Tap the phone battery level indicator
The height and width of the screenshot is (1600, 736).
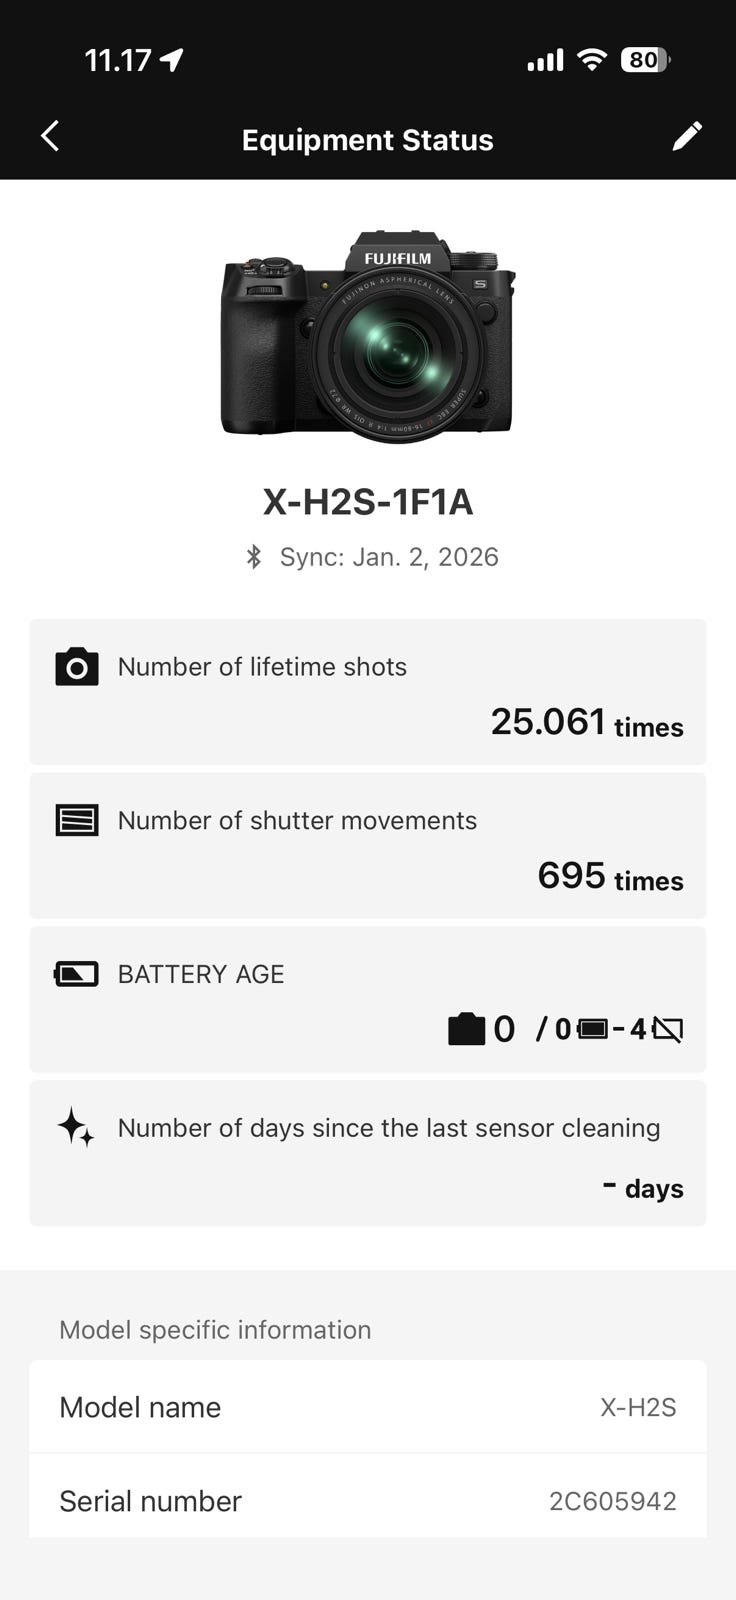[645, 61]
